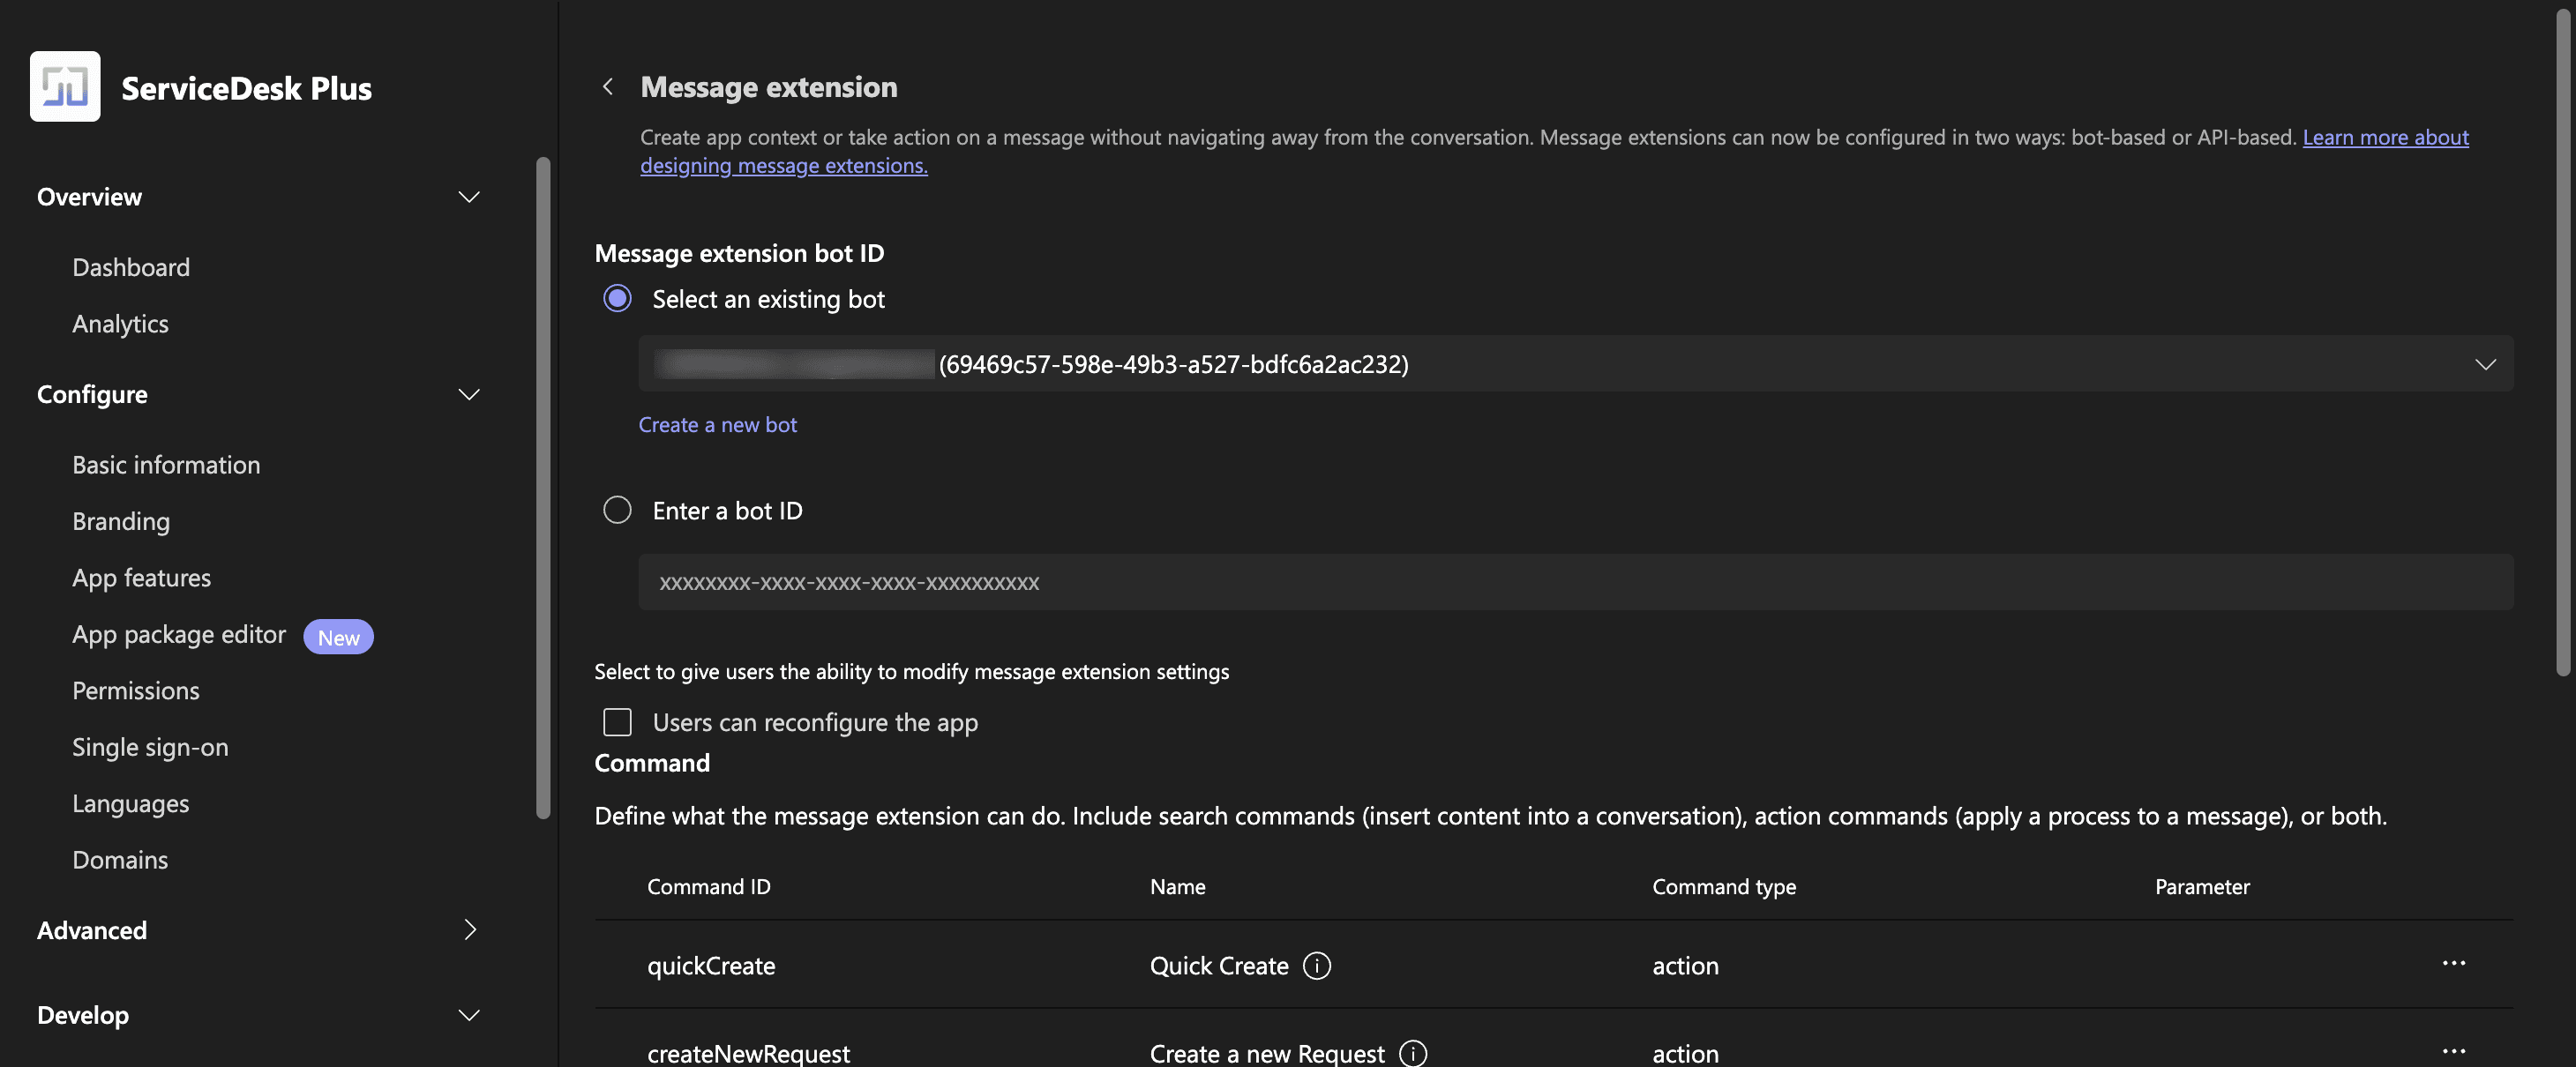This screenshot has height=1067, width=2576.
Task: Open the existing bot selection dropdown
Action: [x=1575, y=364]
